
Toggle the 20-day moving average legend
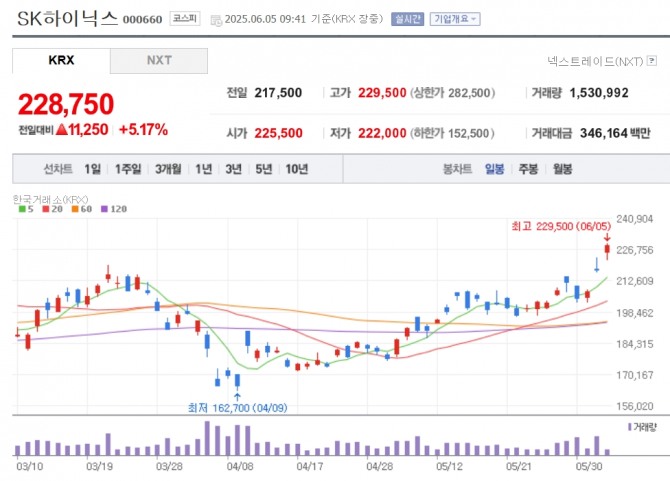[52, 209]
